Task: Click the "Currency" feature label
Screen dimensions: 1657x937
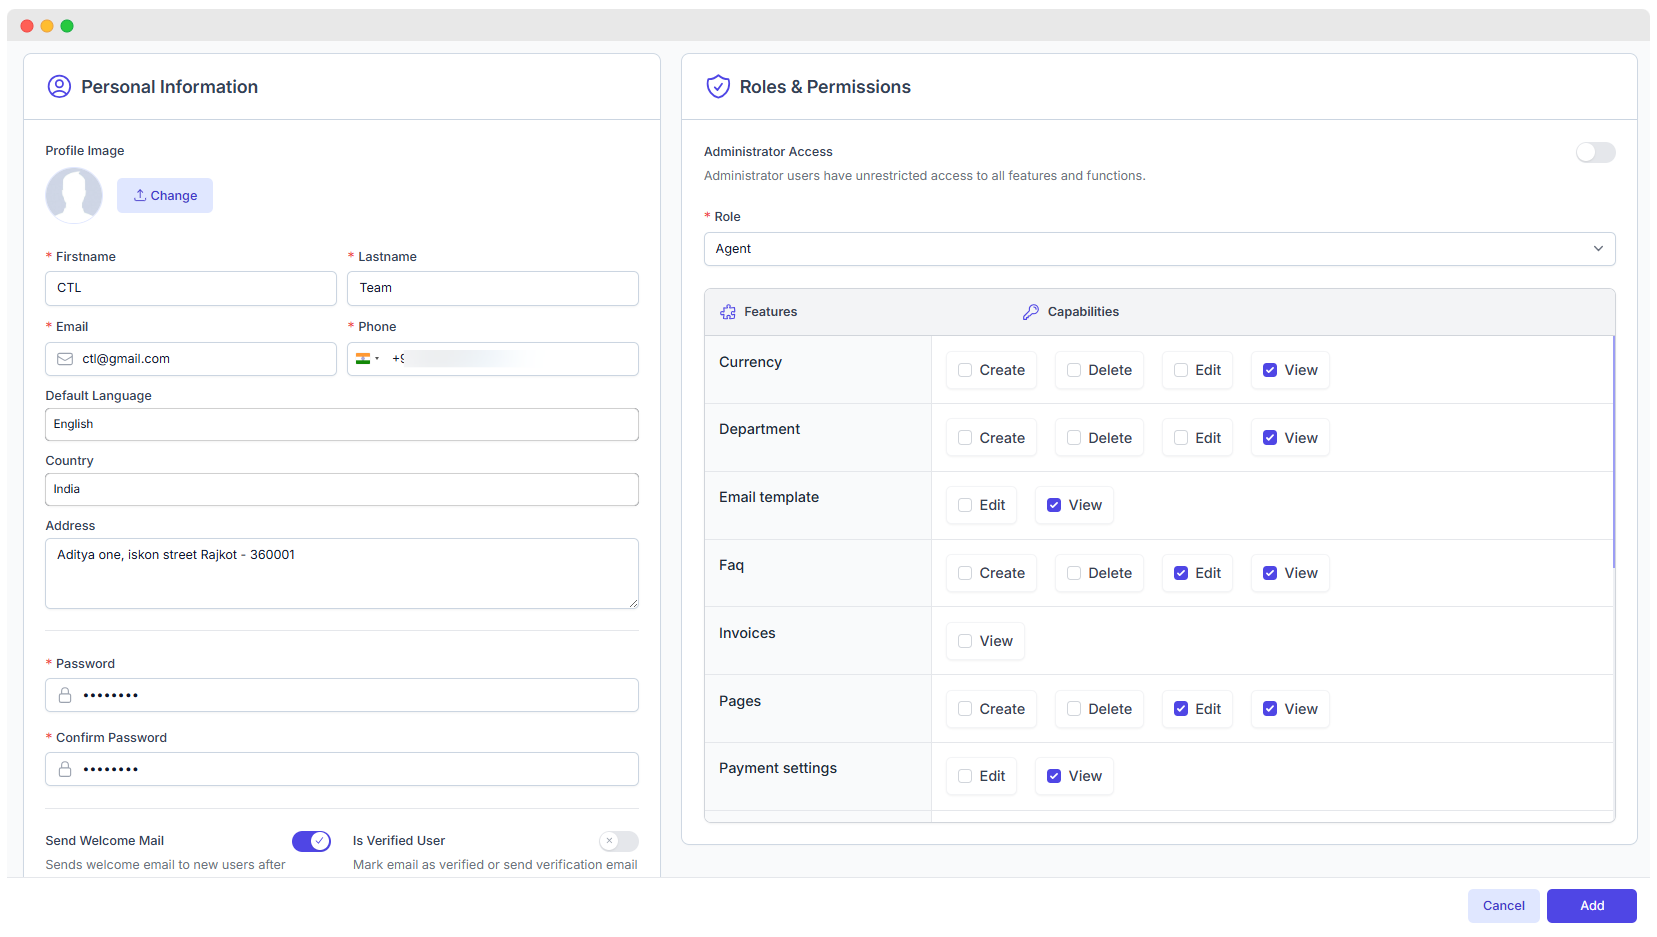Action: (x=750, y=362)
